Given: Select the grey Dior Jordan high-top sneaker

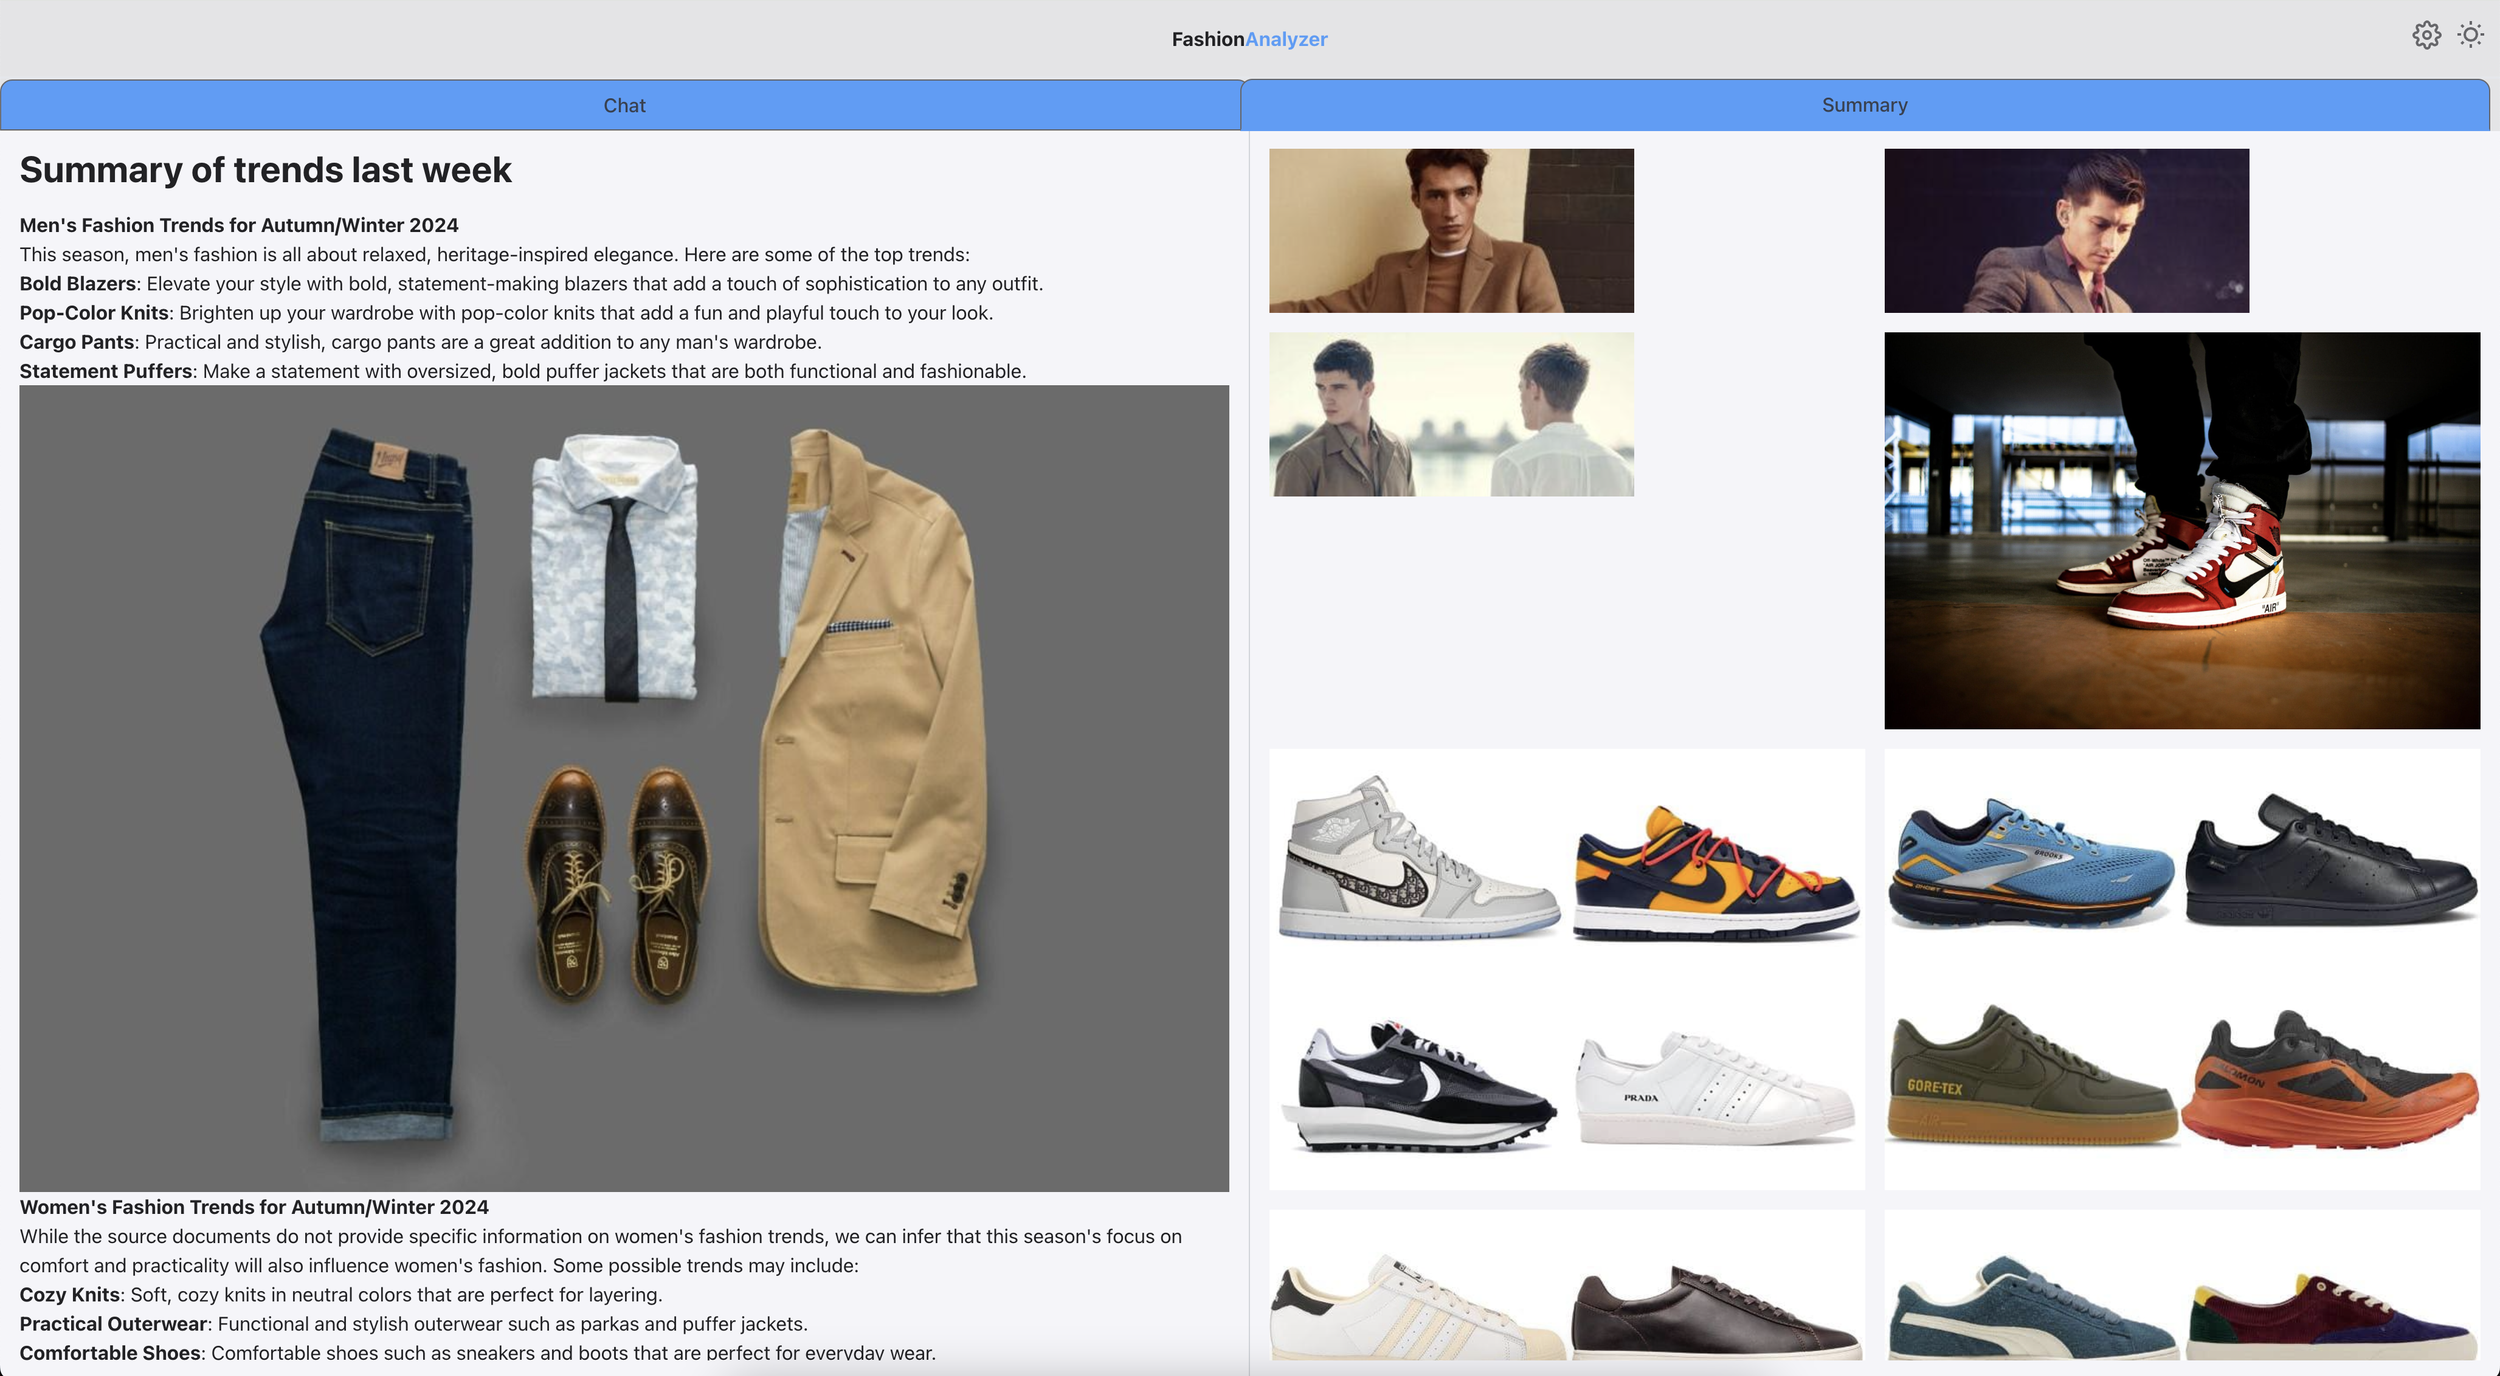Looking at the screenshot, I should (x=1419, y=858).
